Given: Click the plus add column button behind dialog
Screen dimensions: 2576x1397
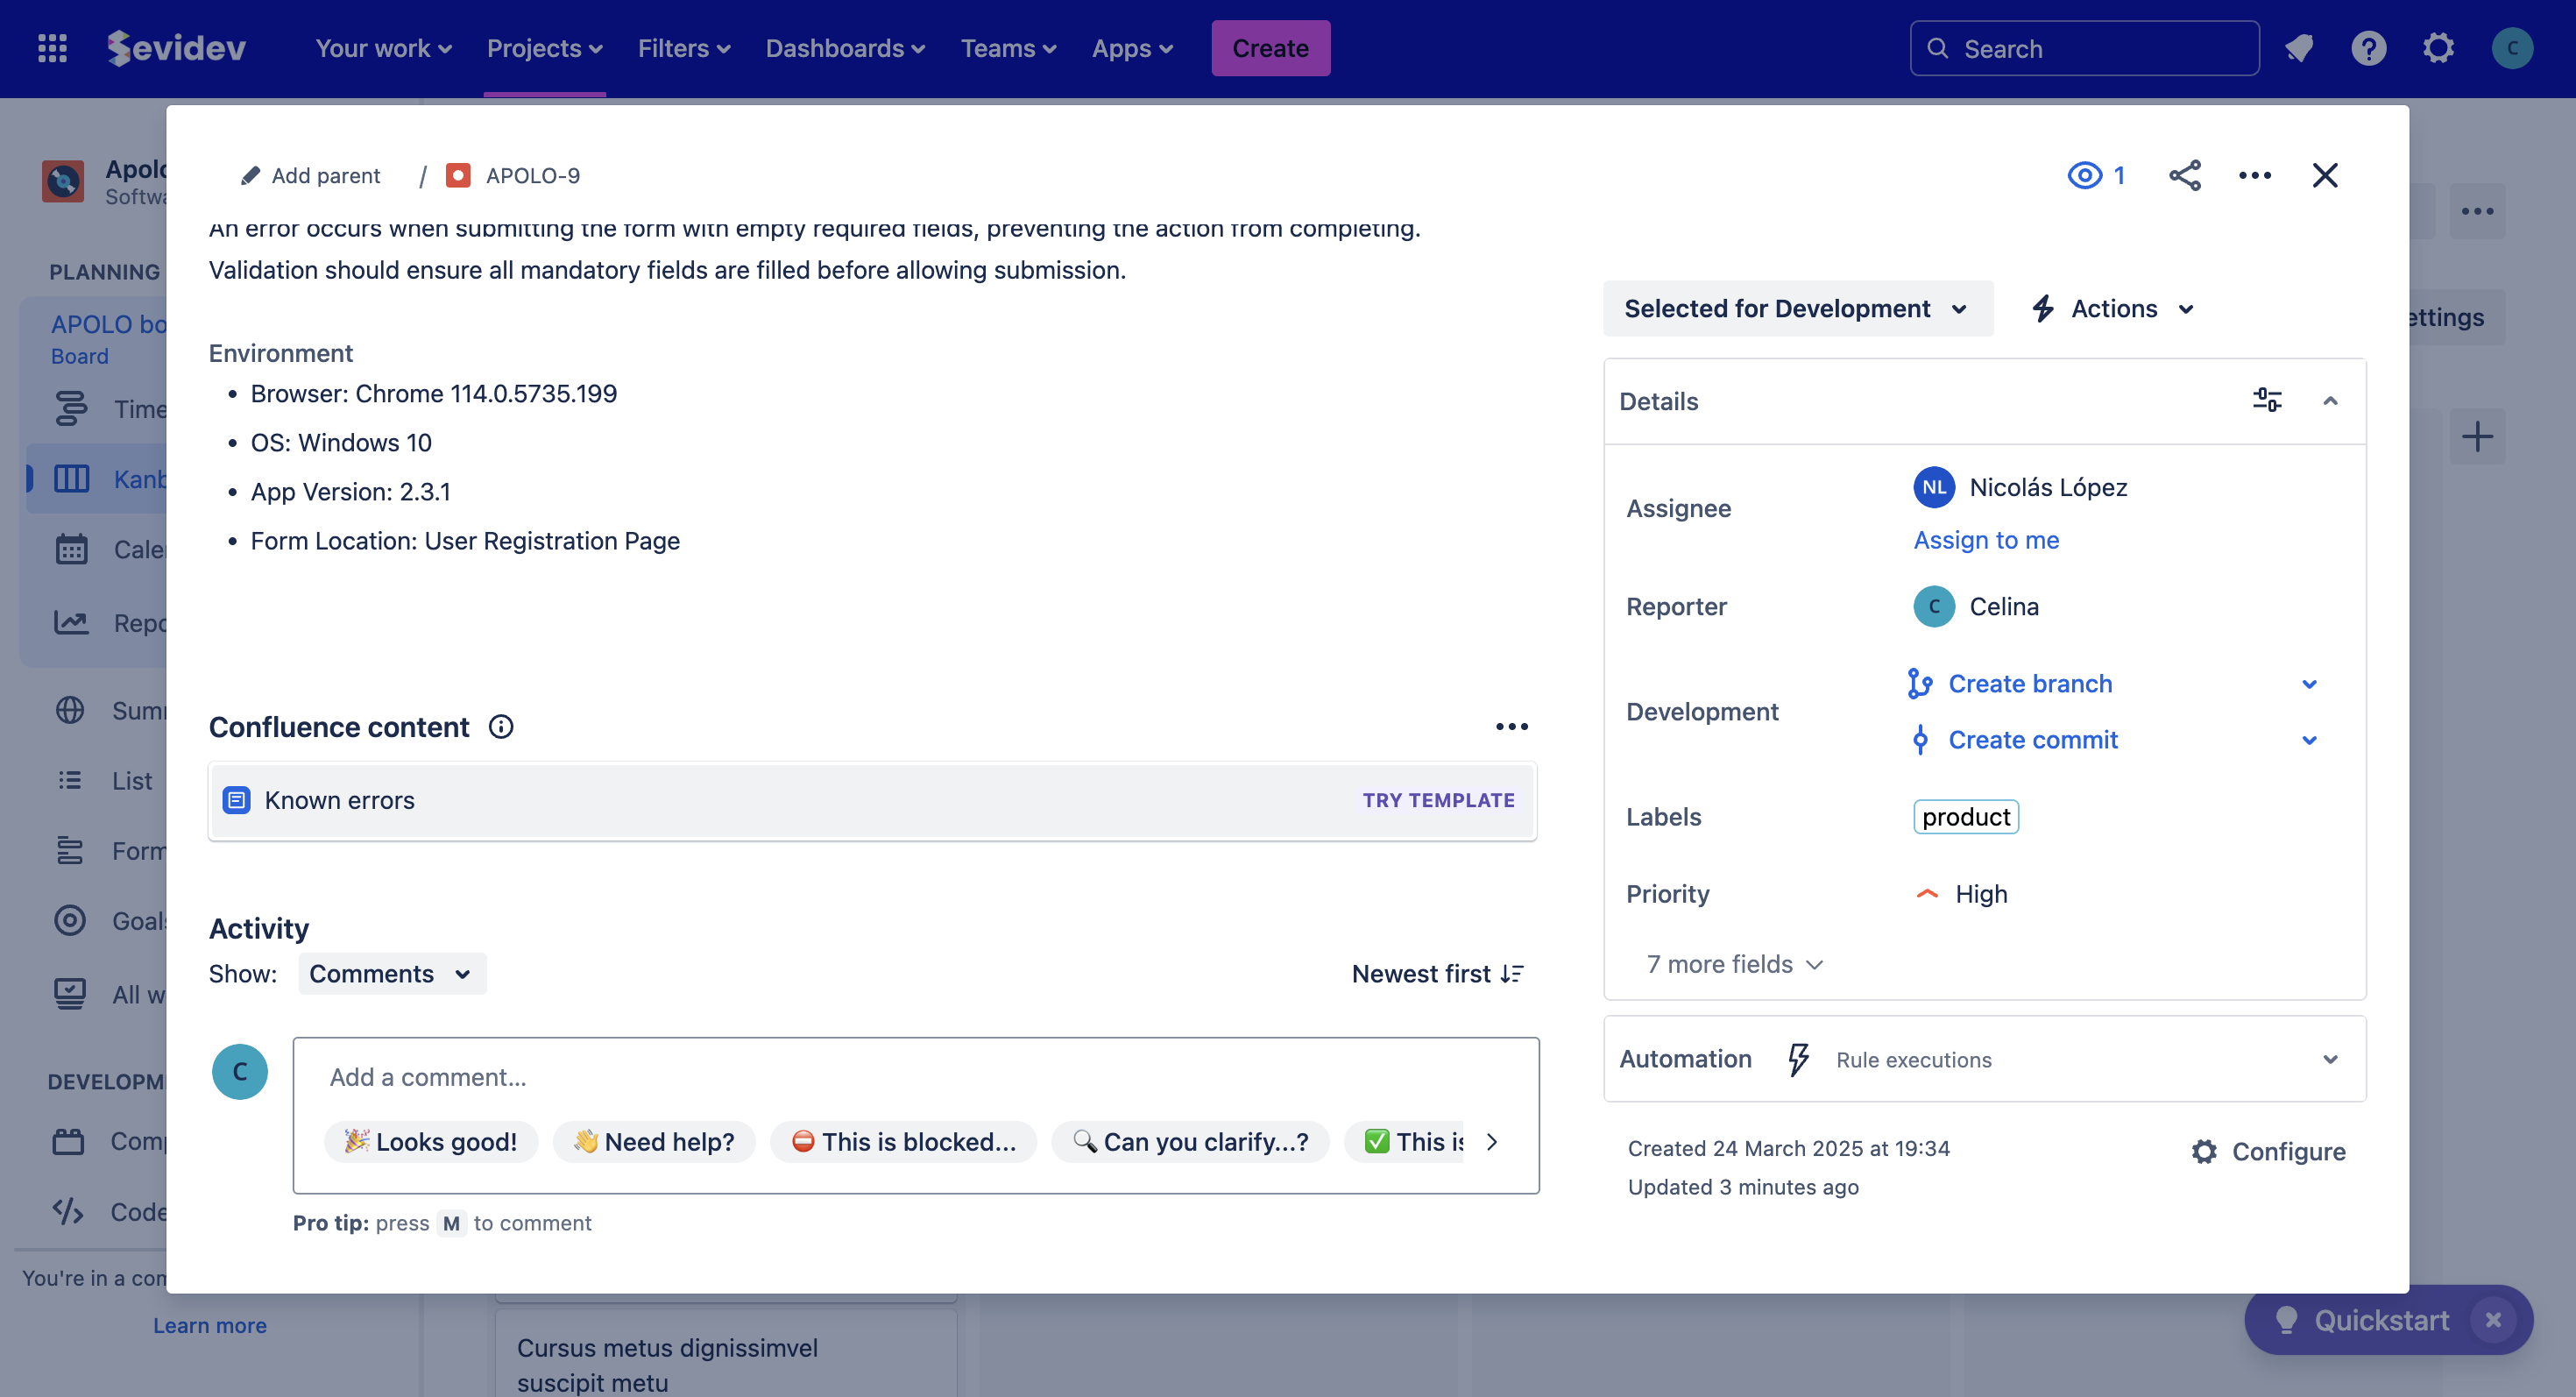Looking at the screenshot, I should [2477, 436].
